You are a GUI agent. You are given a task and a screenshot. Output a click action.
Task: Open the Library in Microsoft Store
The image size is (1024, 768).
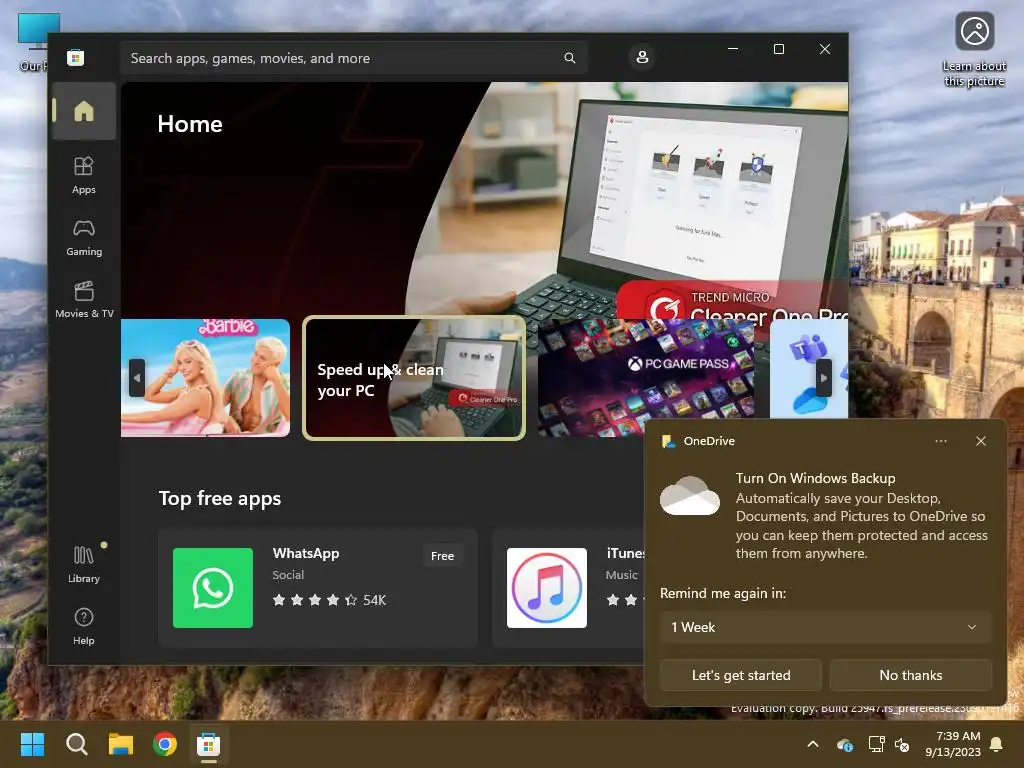click(84, 564)
